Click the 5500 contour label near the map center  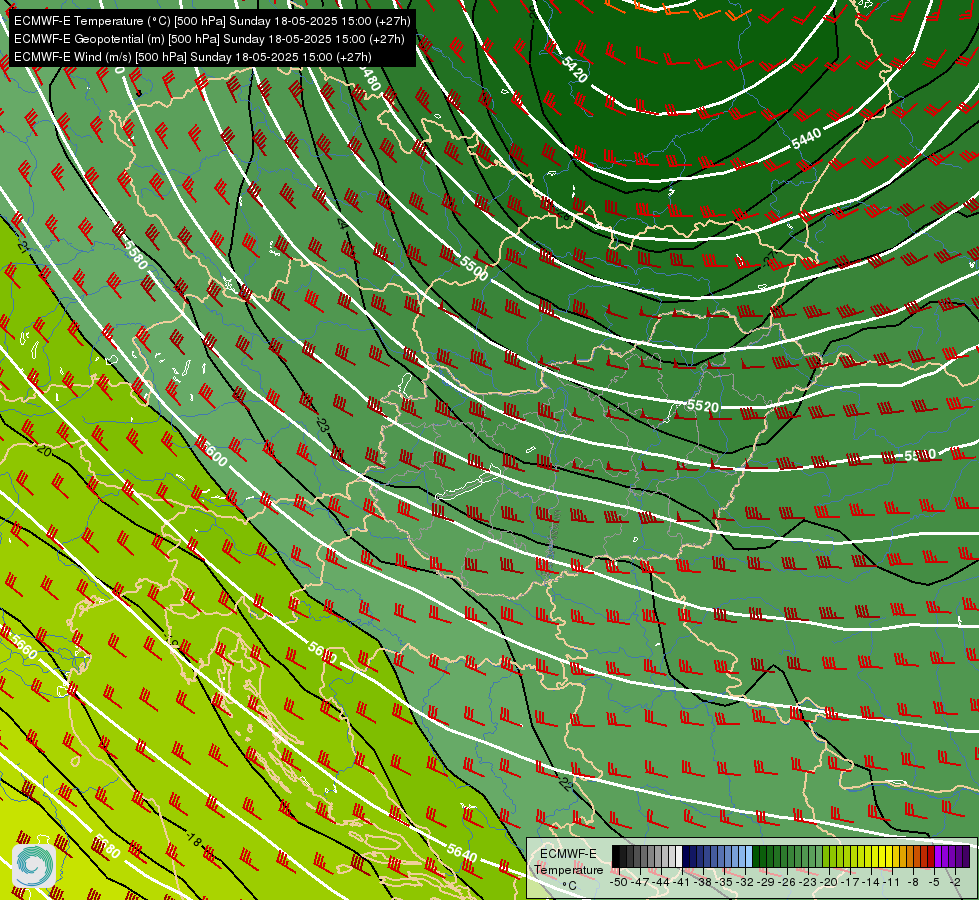474,268
